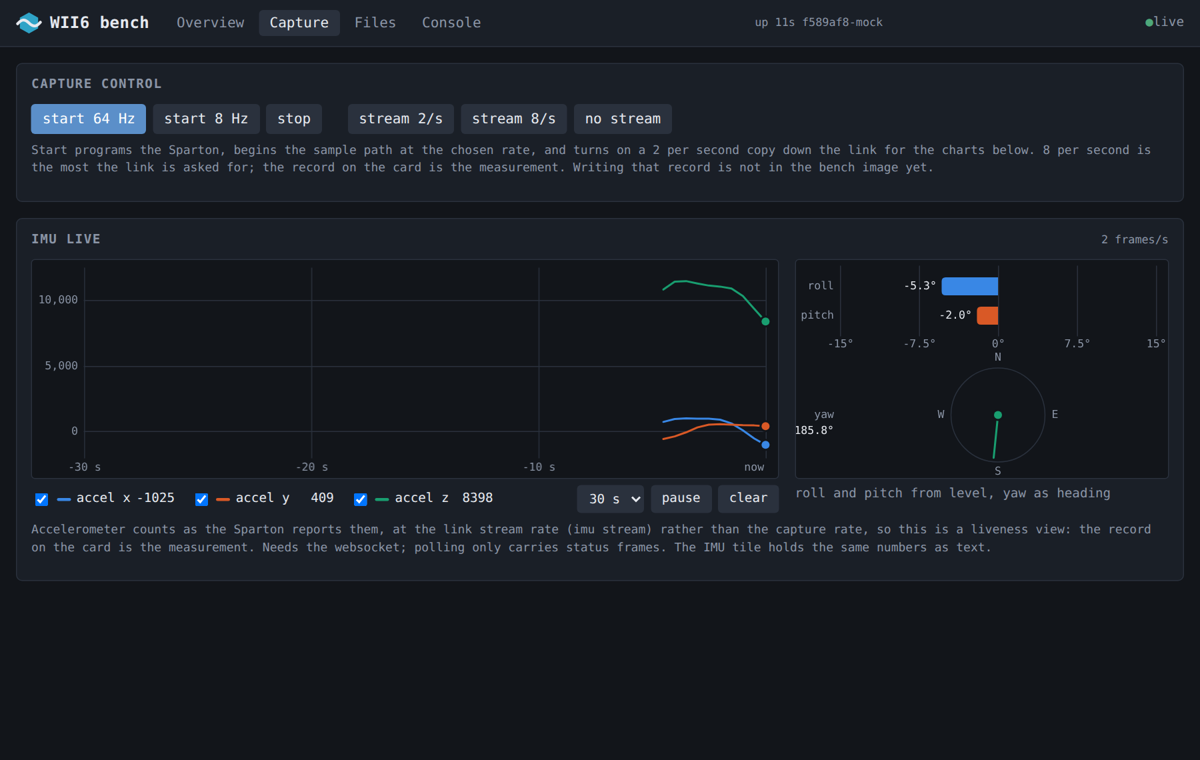The image size is (1200, 760).
Task: Click the uptime and build text
Action: point(819,22)
